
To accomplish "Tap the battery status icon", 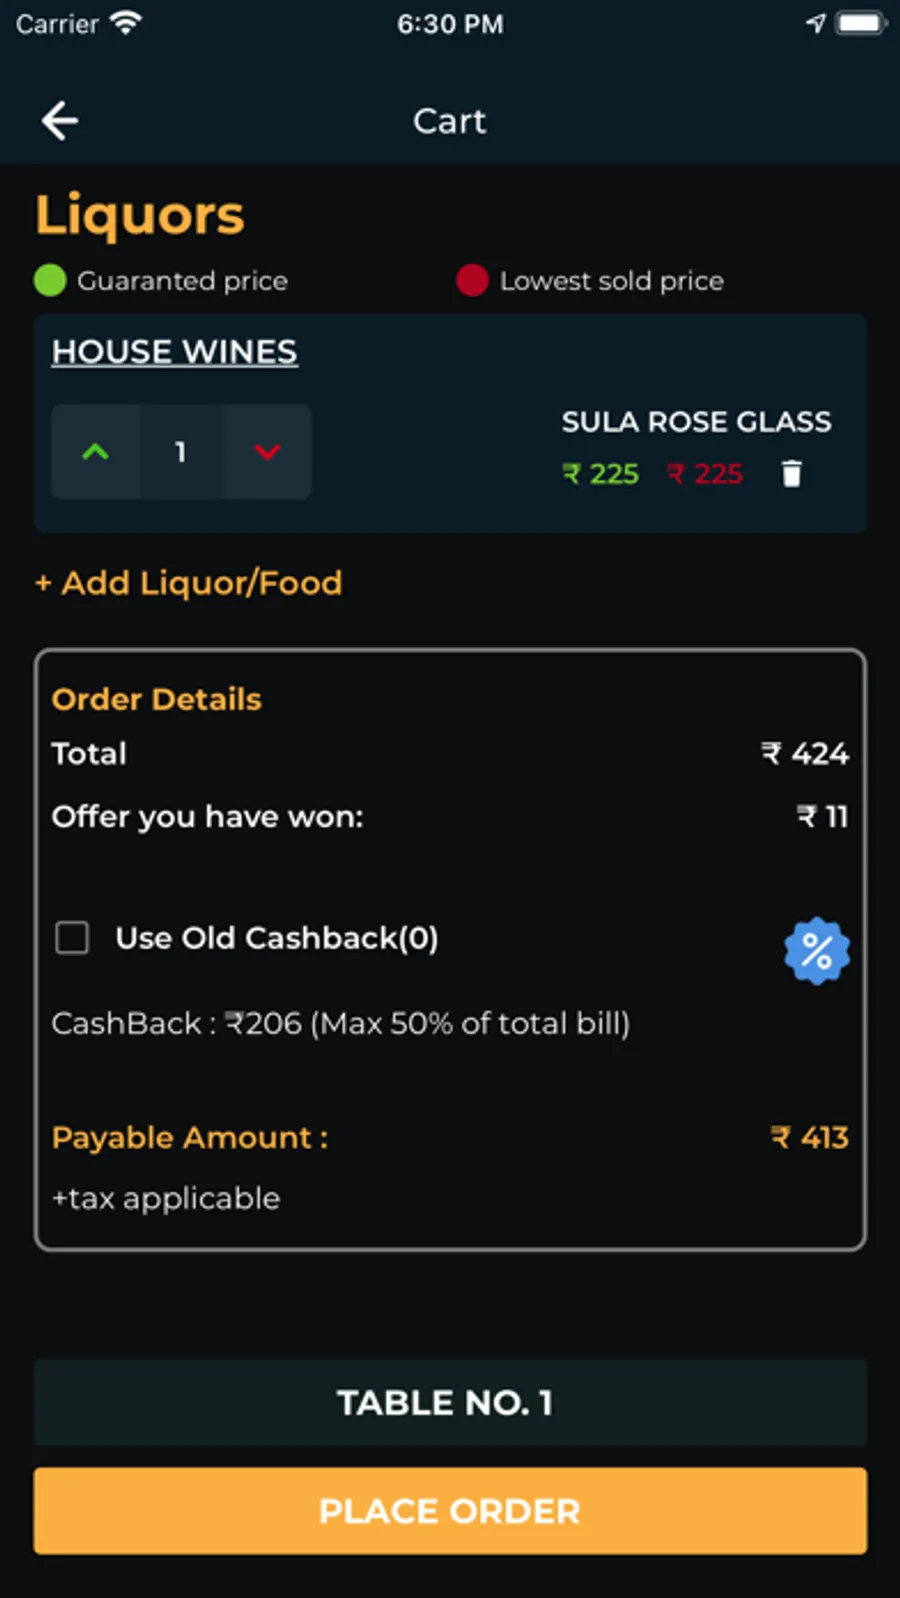I will [860, 23].
